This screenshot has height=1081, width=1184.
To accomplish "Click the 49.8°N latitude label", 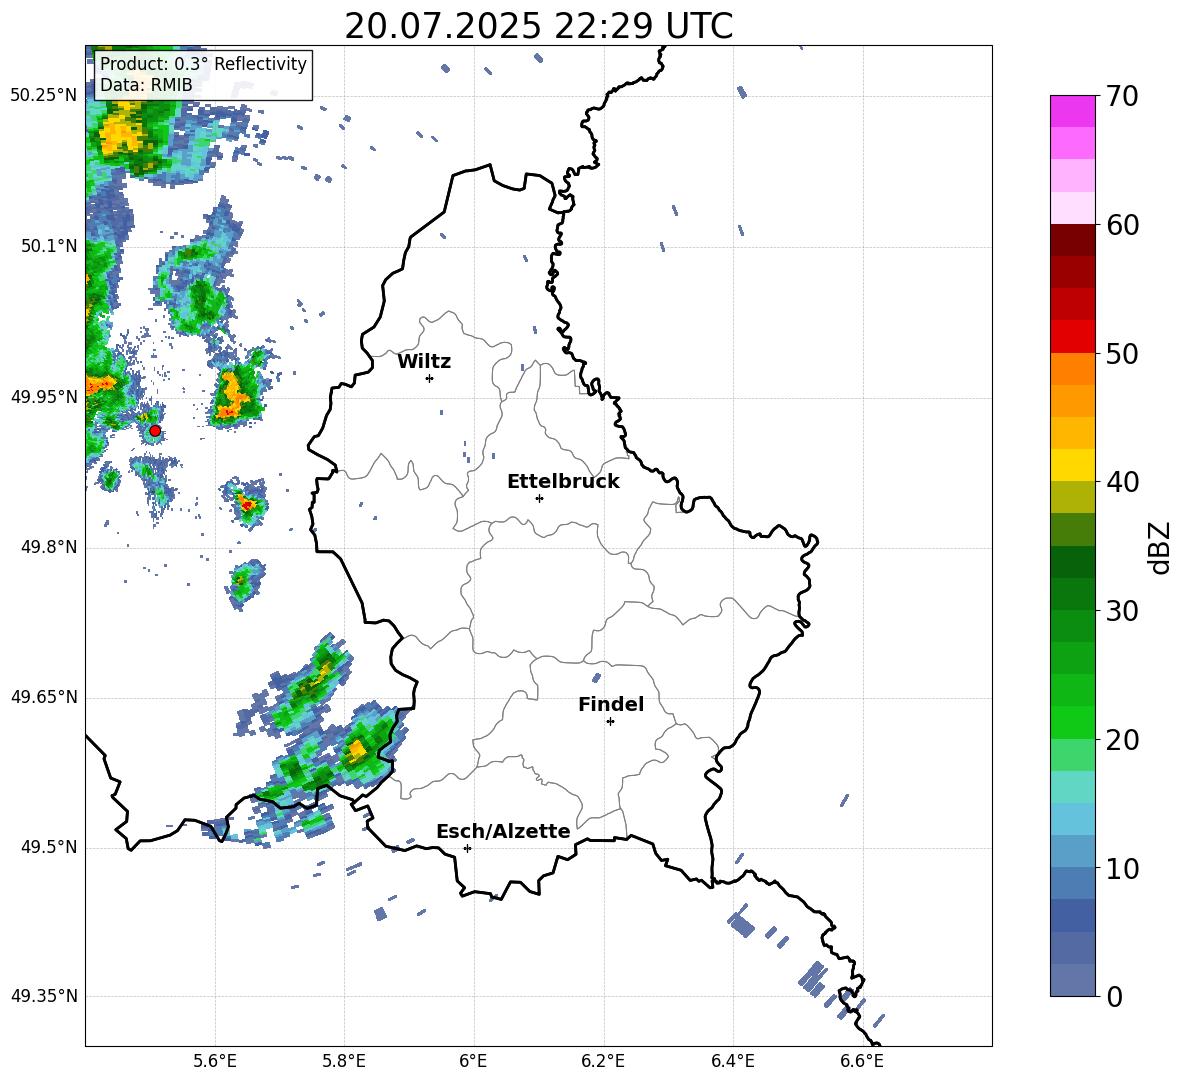I will click(48, 547).
